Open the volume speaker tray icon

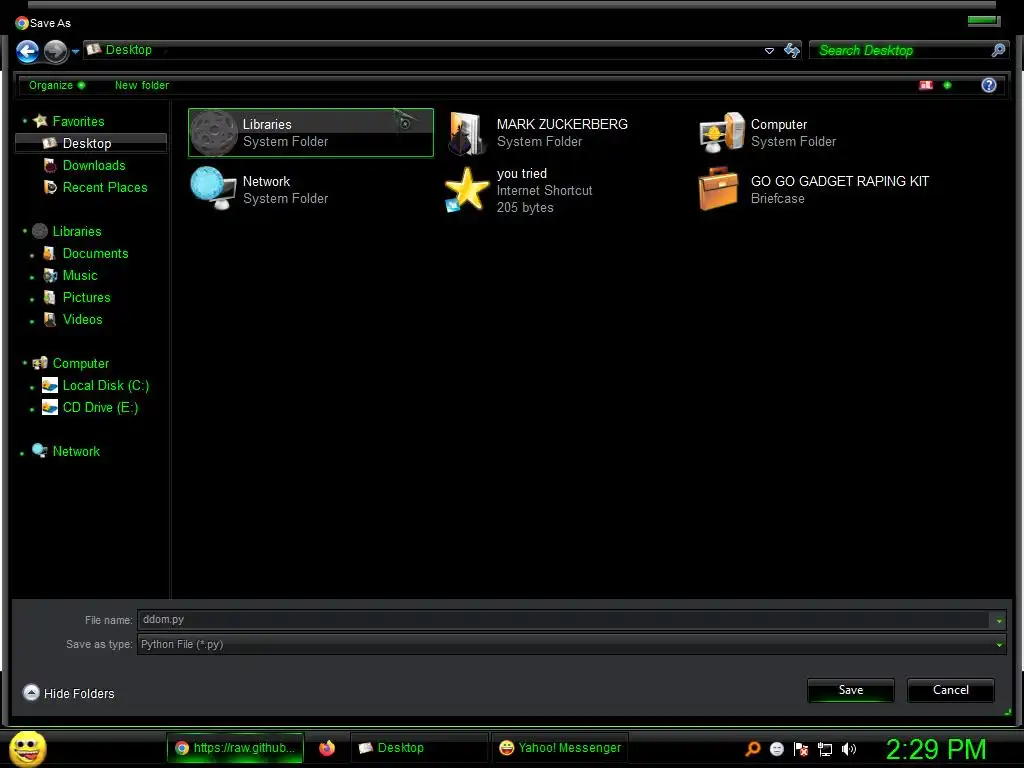pos(848,749)
